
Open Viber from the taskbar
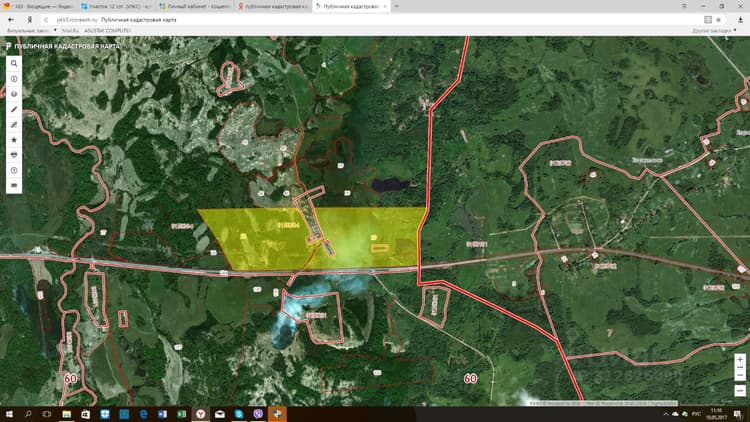pos(258,414)
